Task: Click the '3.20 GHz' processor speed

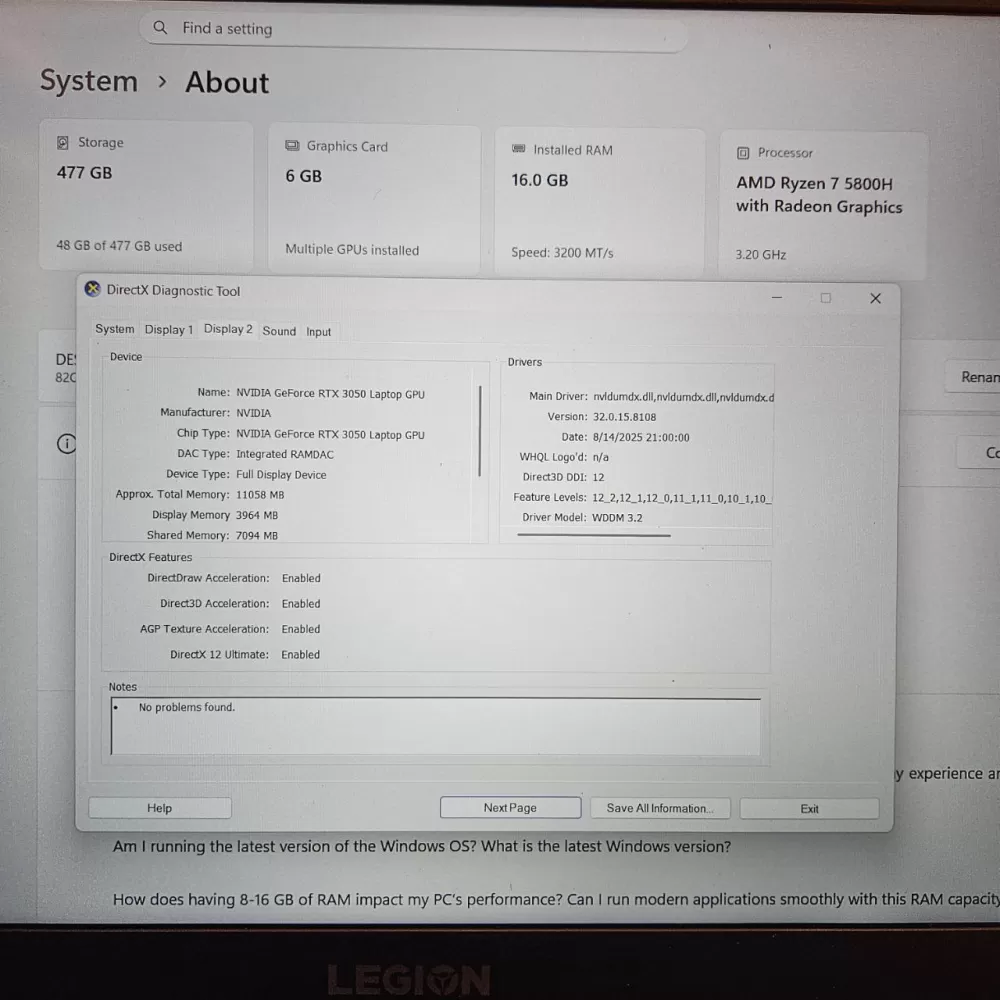Action: pos(760,254)
